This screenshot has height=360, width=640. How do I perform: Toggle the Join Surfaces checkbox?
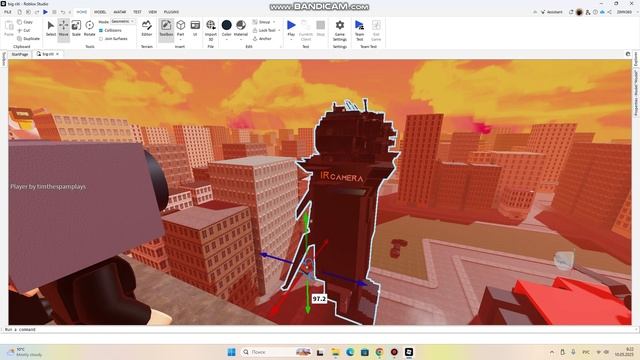113,39
